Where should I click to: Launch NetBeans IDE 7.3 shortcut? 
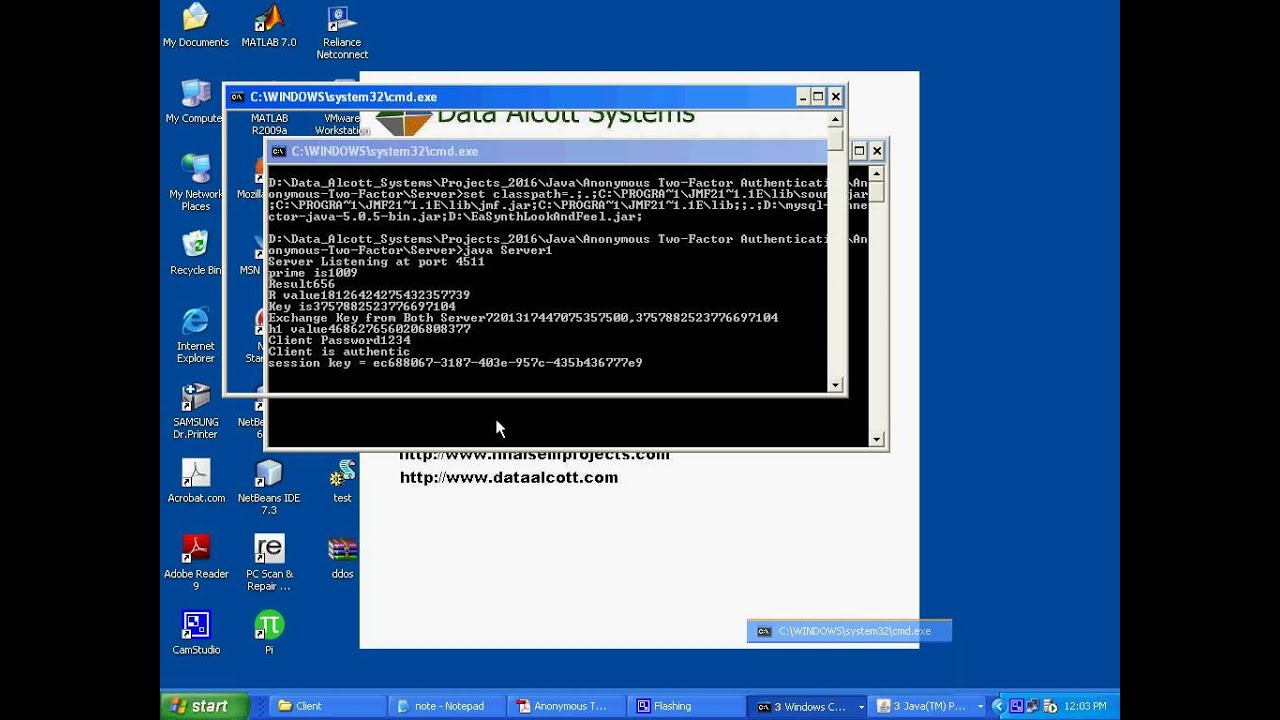269,486
